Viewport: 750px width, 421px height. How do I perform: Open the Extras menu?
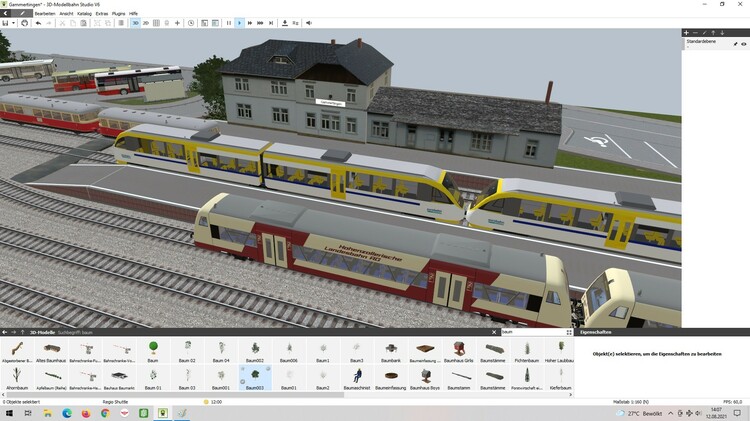(102, 14)
